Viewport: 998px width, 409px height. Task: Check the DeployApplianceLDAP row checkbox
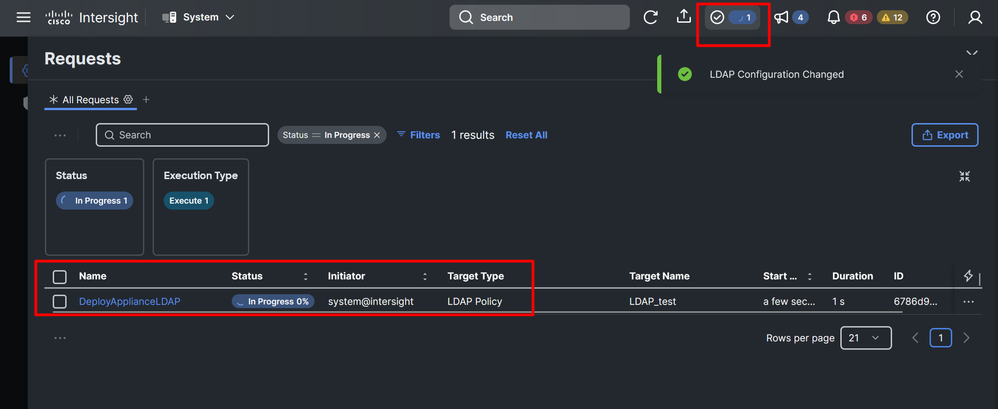pyautogui.click(x=60, y=301)
